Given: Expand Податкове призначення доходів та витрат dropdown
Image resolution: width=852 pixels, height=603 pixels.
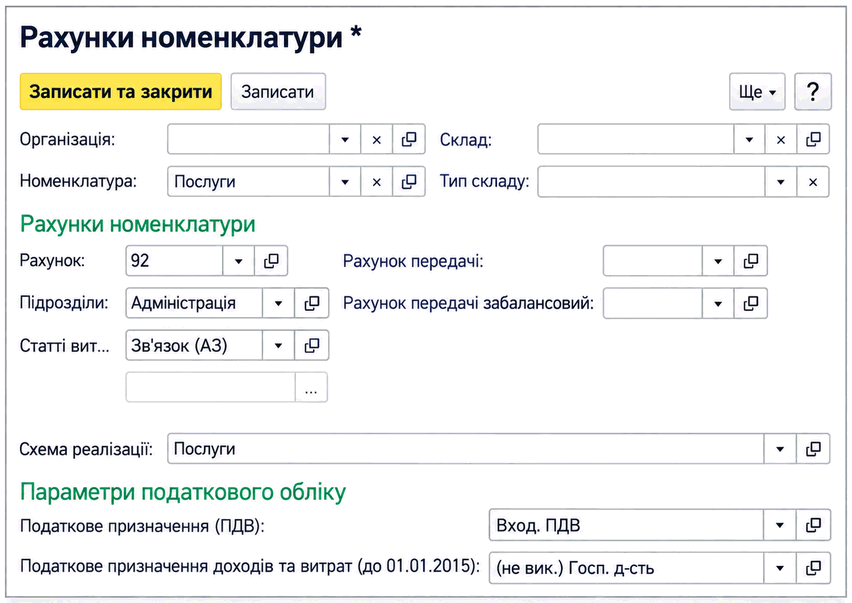Looking at the screenshot, I should (x=780, y=568).
